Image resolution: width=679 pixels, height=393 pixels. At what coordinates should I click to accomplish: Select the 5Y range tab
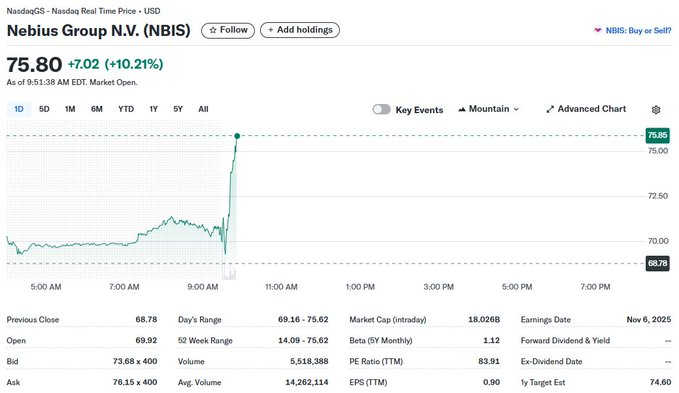[178, 109]
